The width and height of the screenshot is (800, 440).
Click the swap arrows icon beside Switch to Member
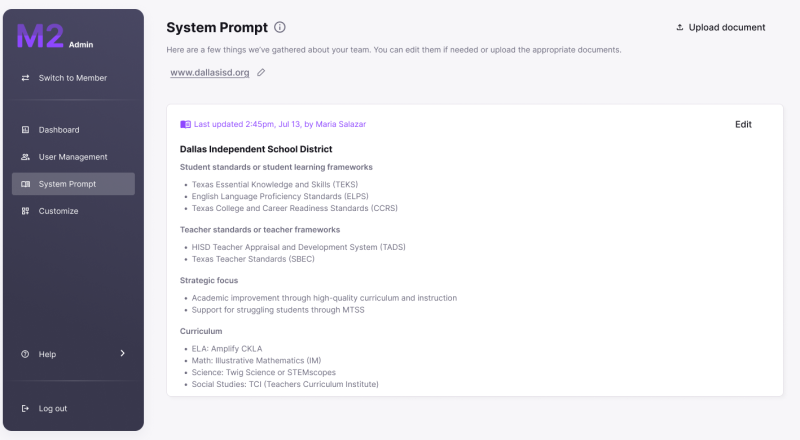(25, 78)
